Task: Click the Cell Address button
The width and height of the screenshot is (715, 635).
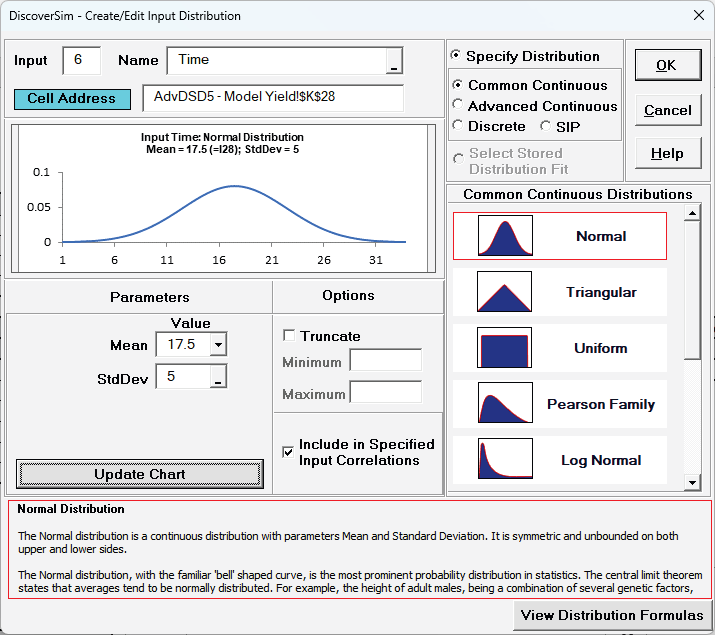Action: click(72, 99)
